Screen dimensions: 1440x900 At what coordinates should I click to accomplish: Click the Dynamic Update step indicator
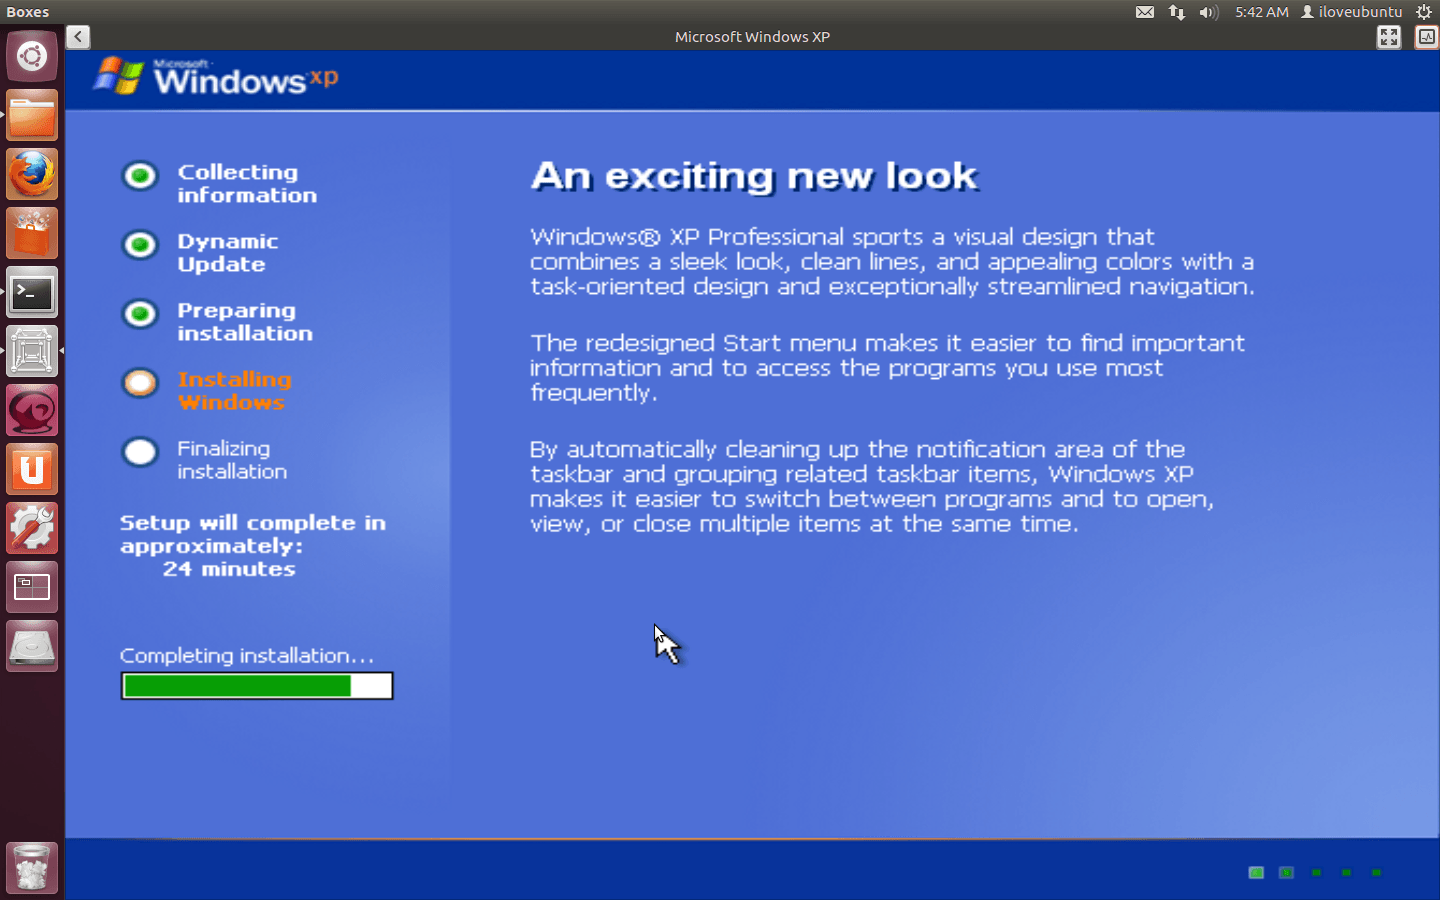click(140, 245)
